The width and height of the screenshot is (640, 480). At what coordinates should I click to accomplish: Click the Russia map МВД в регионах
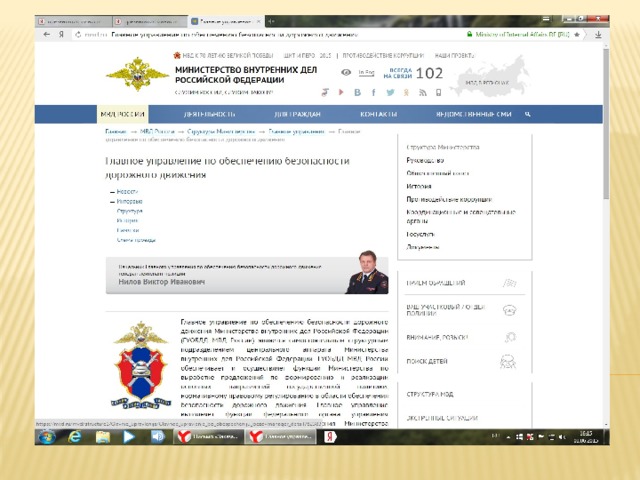(489, 77)
